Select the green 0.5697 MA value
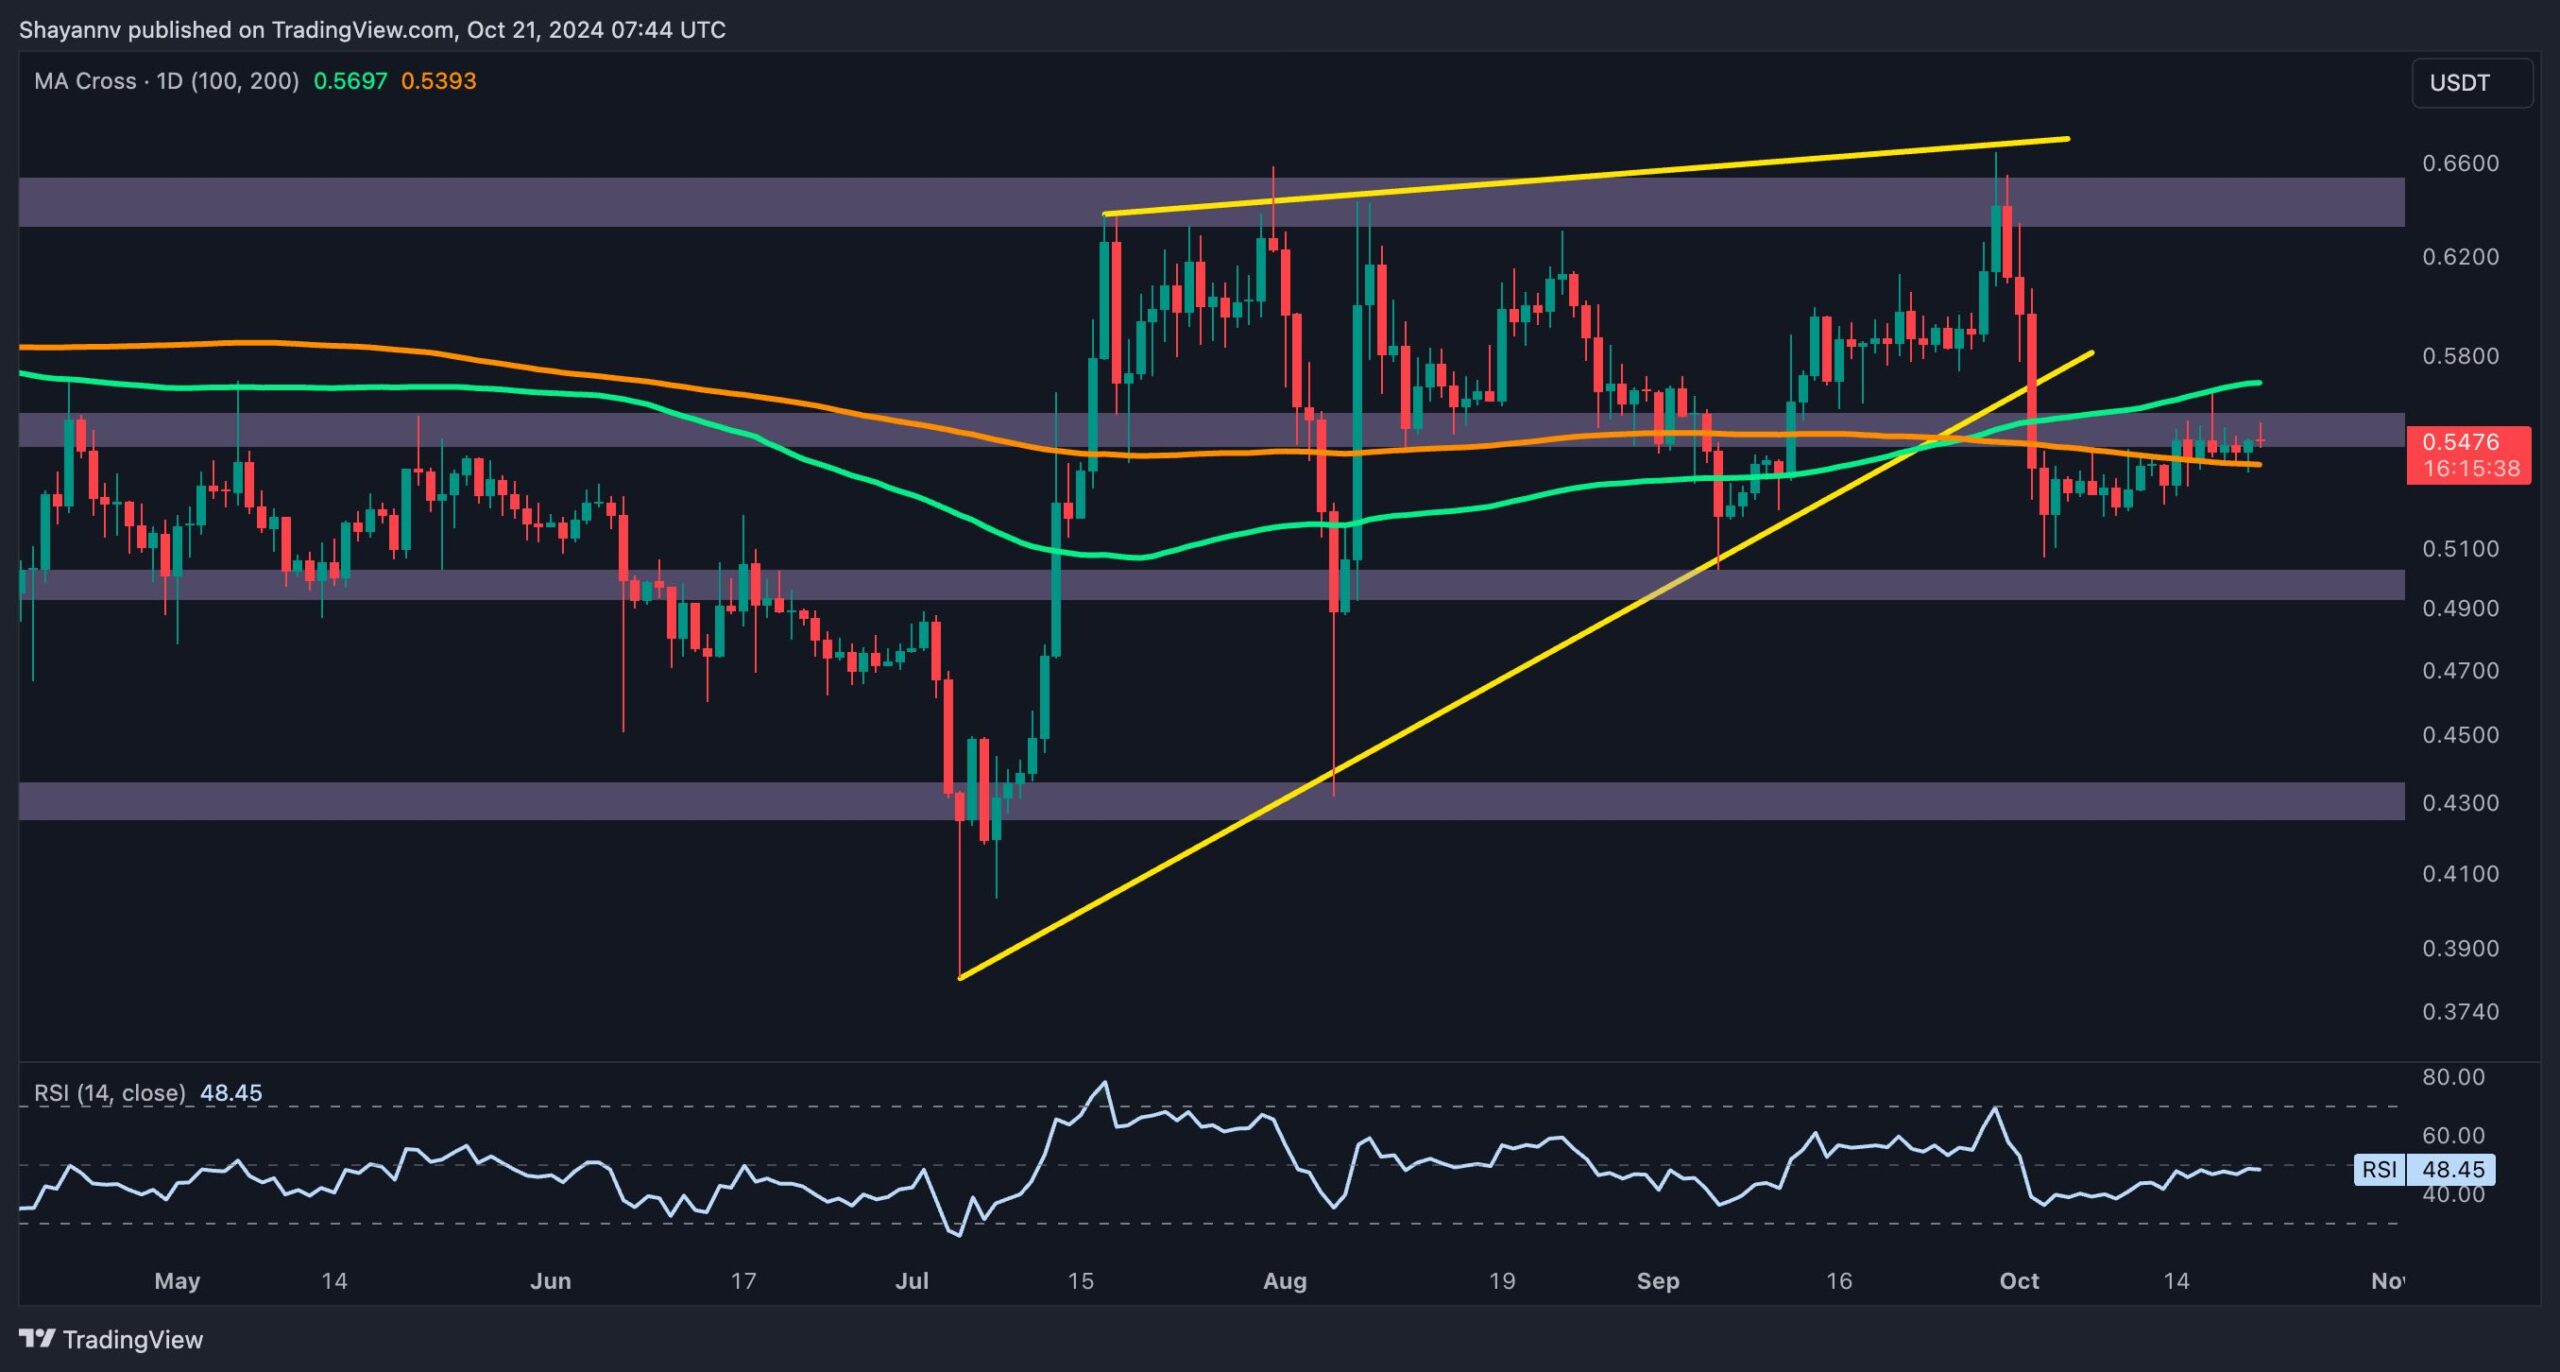 [x=350, y=81]
